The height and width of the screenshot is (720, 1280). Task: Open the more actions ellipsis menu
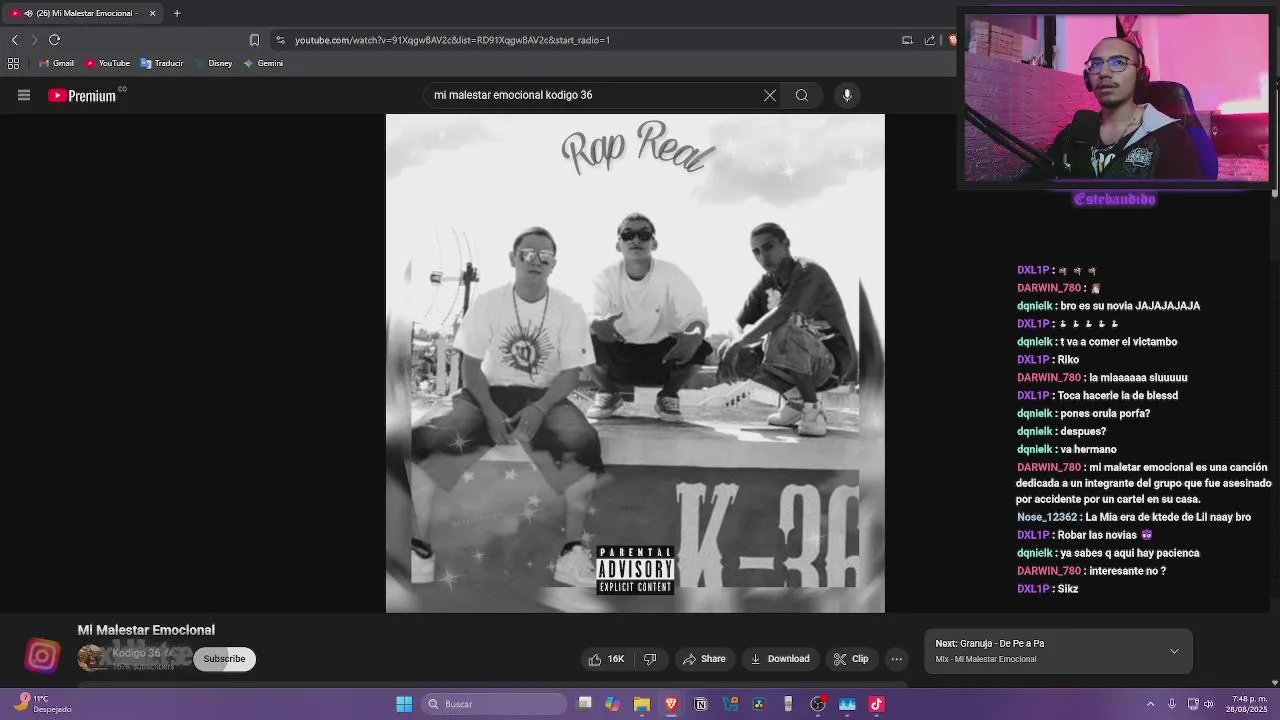click(897, 659)
